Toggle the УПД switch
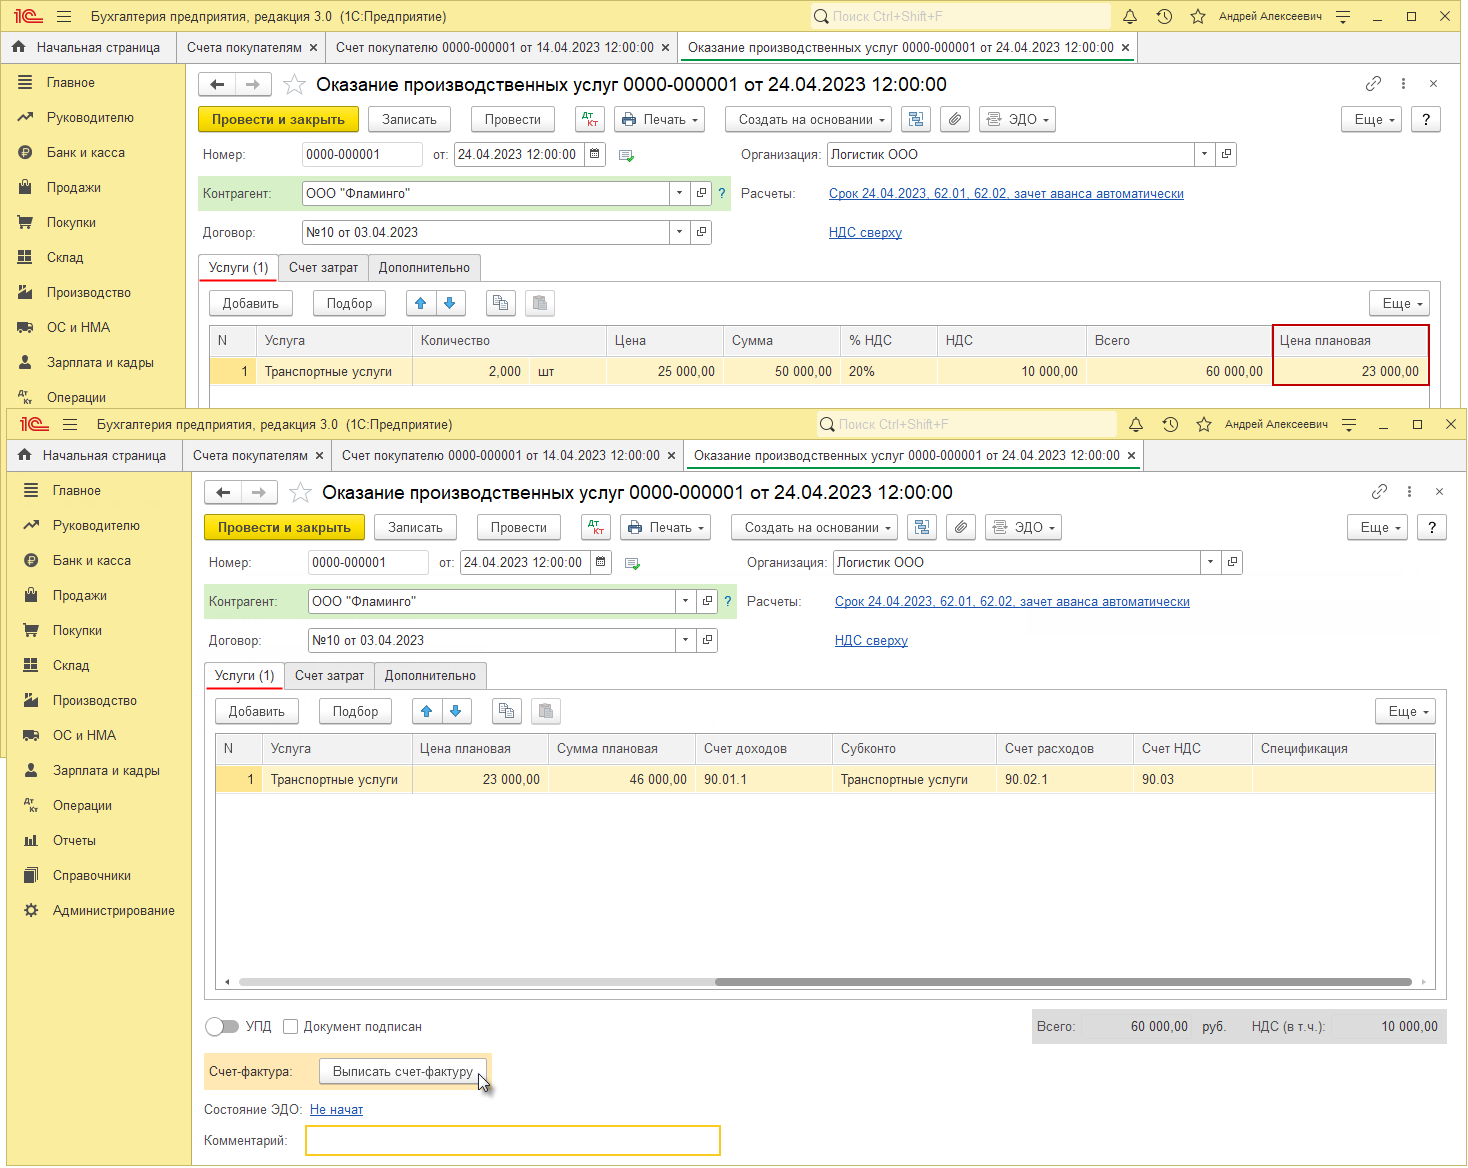The width and height of the screenshot is (1468, 1168). [222, 1026]
